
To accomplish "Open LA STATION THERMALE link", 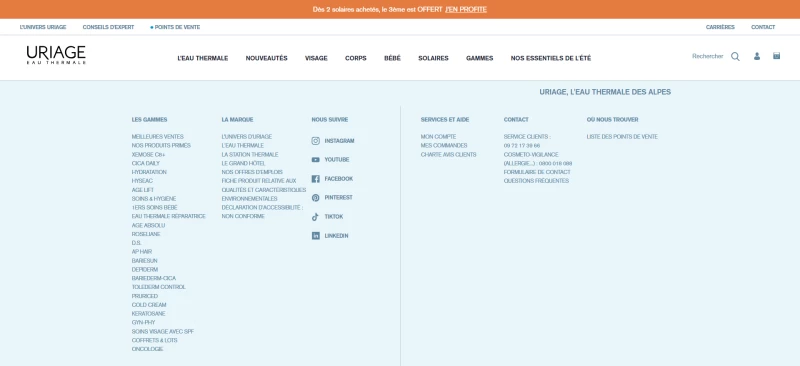I will 250,155.
